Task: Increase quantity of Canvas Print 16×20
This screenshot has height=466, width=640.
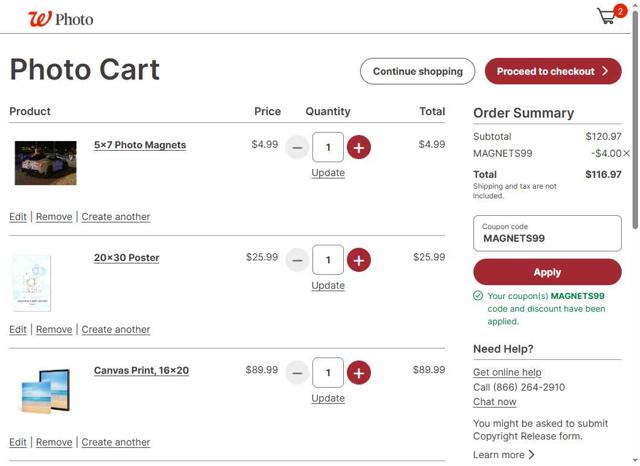Action: pyautogui.click(x=358, y=373)
